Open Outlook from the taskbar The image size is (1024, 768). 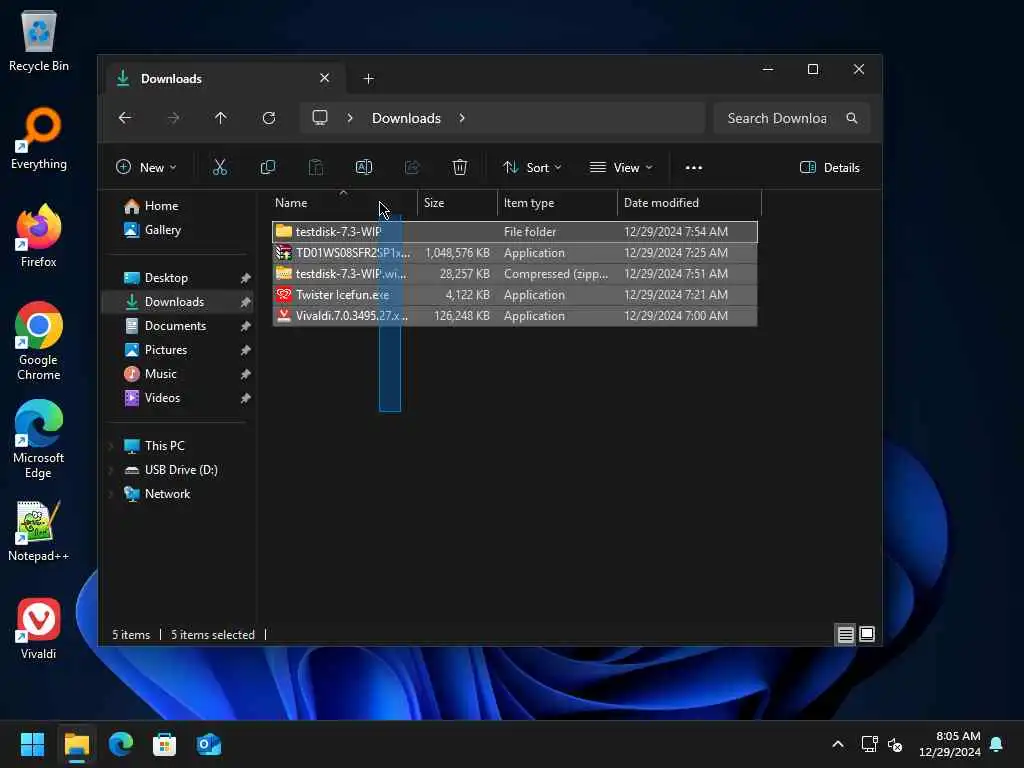coord(209,744)
